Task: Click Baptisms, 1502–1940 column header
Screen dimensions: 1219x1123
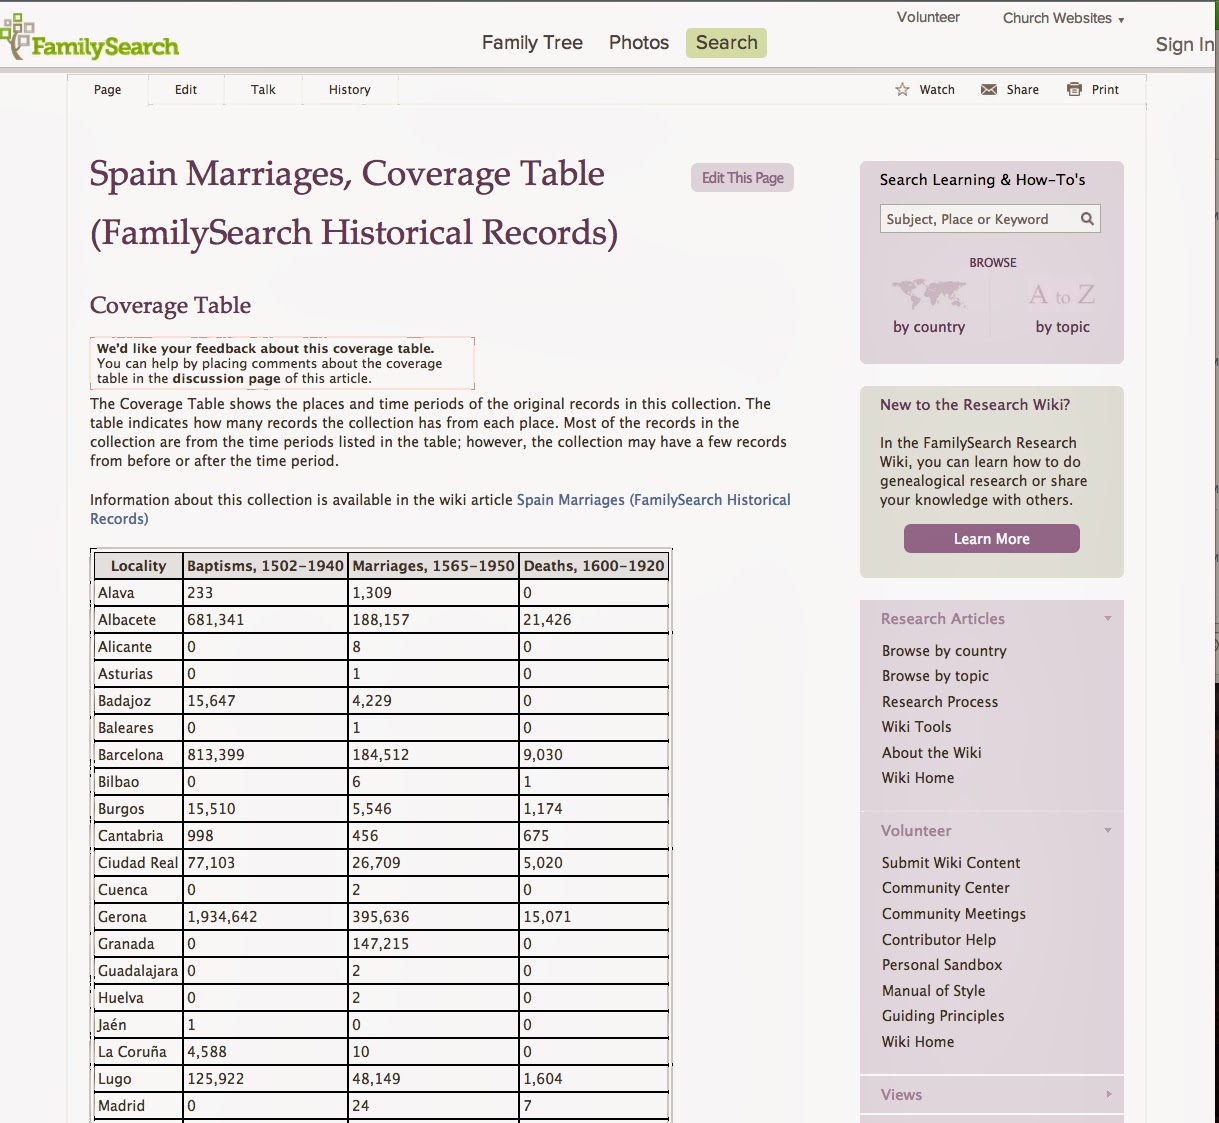Action: (x=265, y=566)
